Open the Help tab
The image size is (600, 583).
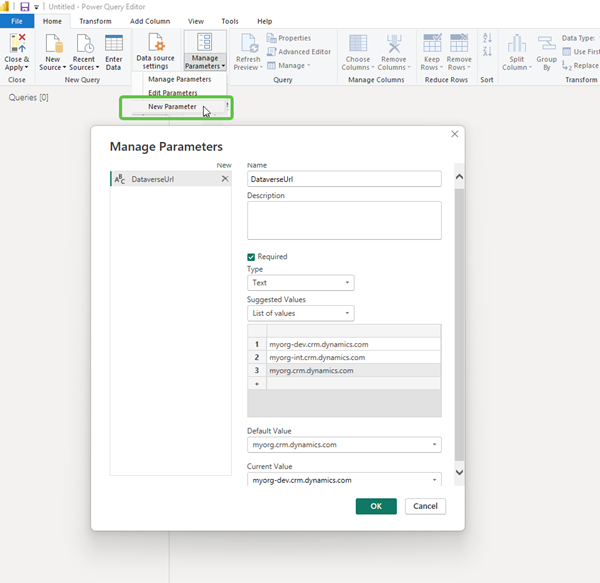point(264,21)
